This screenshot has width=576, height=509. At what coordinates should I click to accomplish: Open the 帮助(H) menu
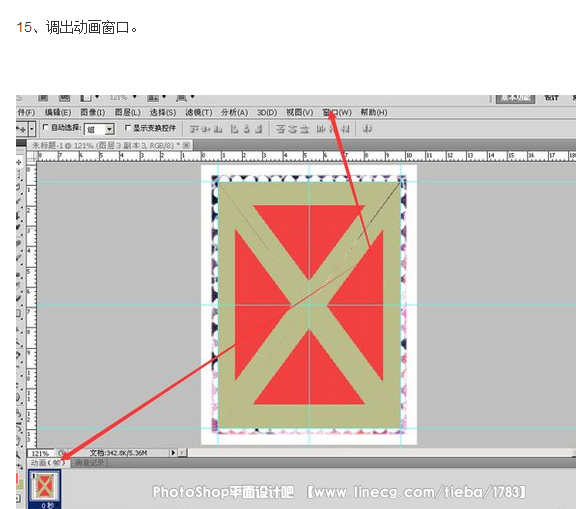374,112
